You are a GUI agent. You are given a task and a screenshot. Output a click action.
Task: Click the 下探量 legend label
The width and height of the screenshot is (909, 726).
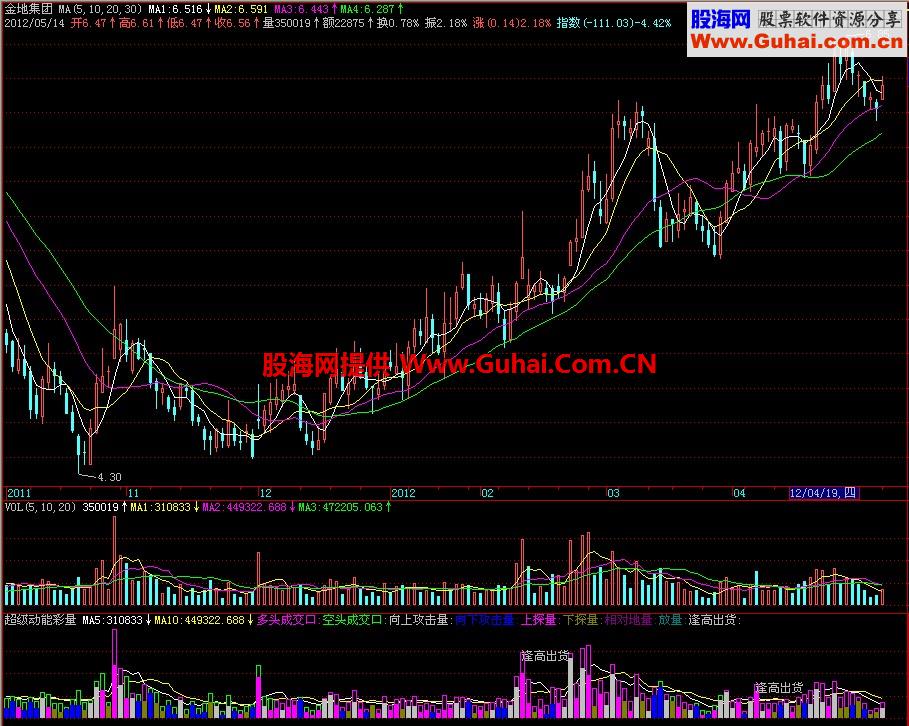[581, 620]
